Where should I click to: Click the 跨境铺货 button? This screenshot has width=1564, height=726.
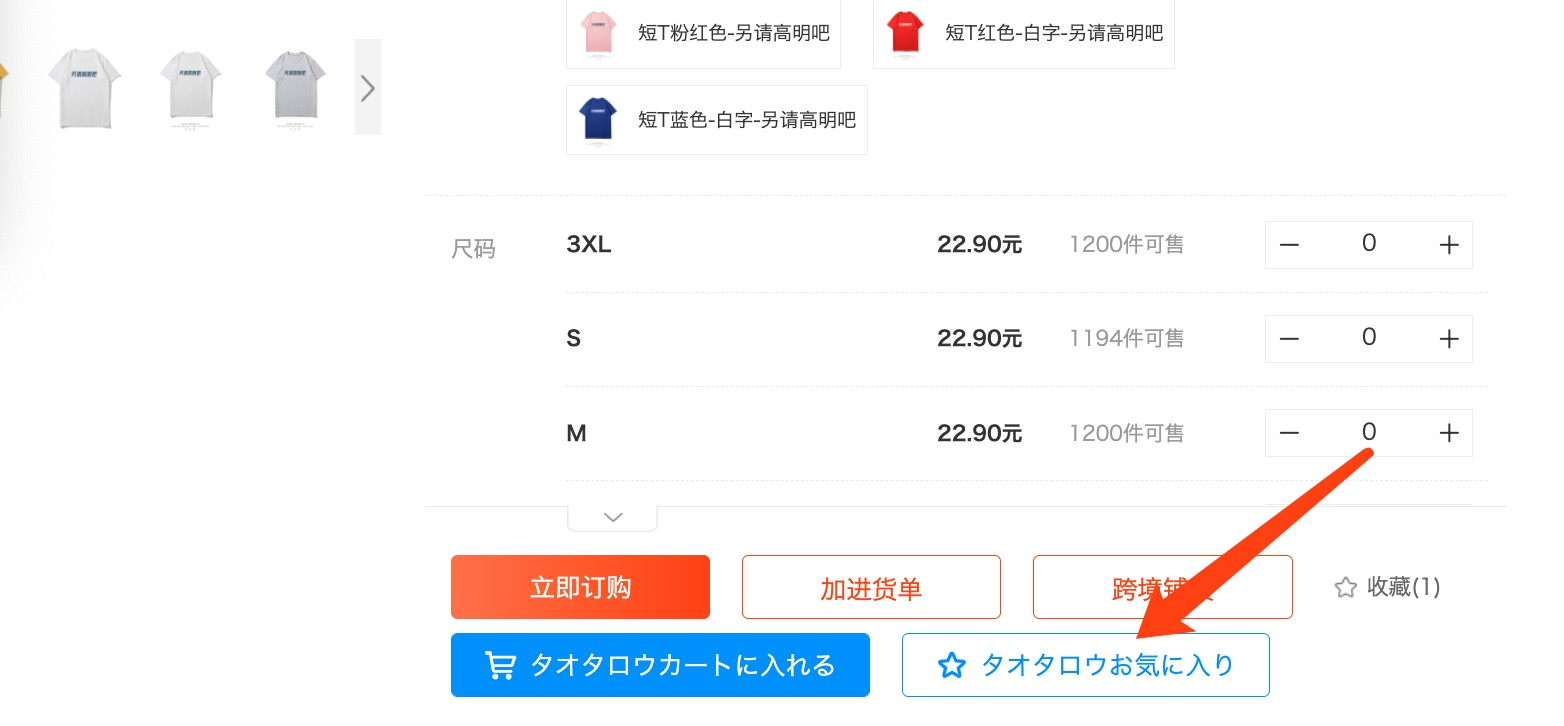(x=1162, y=588)
